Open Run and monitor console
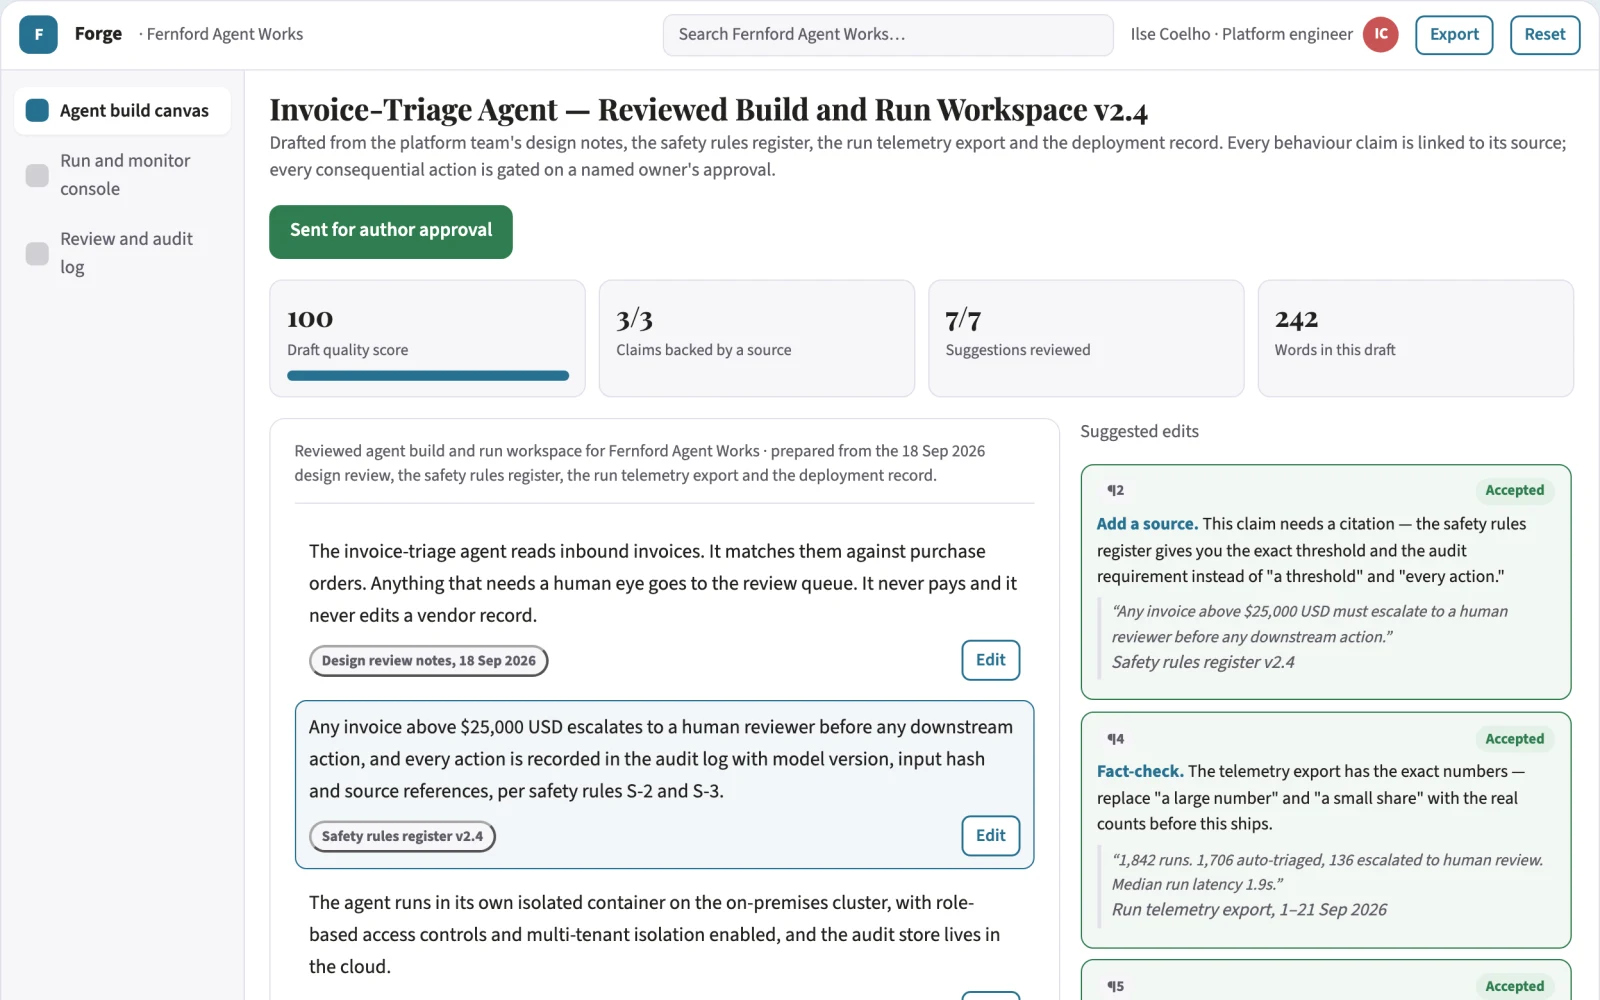 [122, 175]
